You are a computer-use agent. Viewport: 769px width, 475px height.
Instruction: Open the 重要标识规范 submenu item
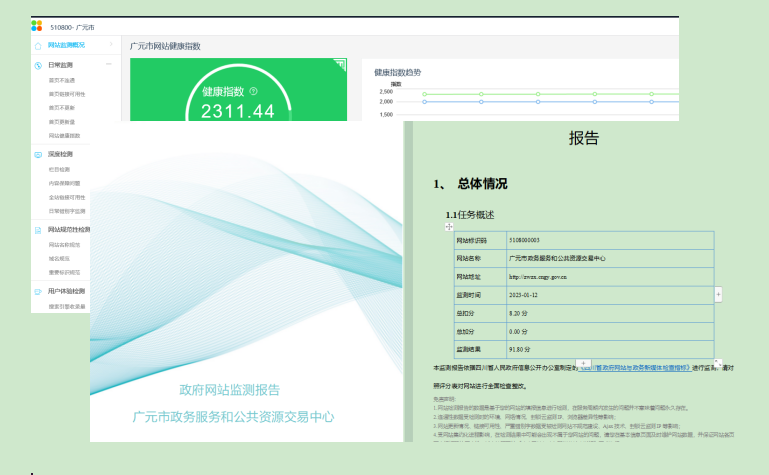pyautogui.click(x=64, y=273)
